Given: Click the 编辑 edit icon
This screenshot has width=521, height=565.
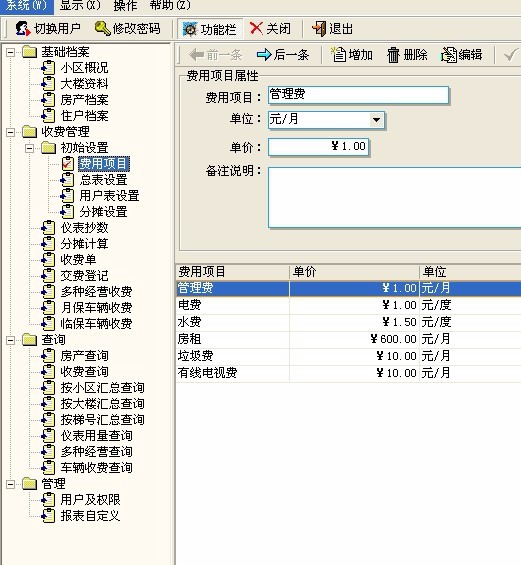Looking at the screenshot, I should [x=449, y=55].
